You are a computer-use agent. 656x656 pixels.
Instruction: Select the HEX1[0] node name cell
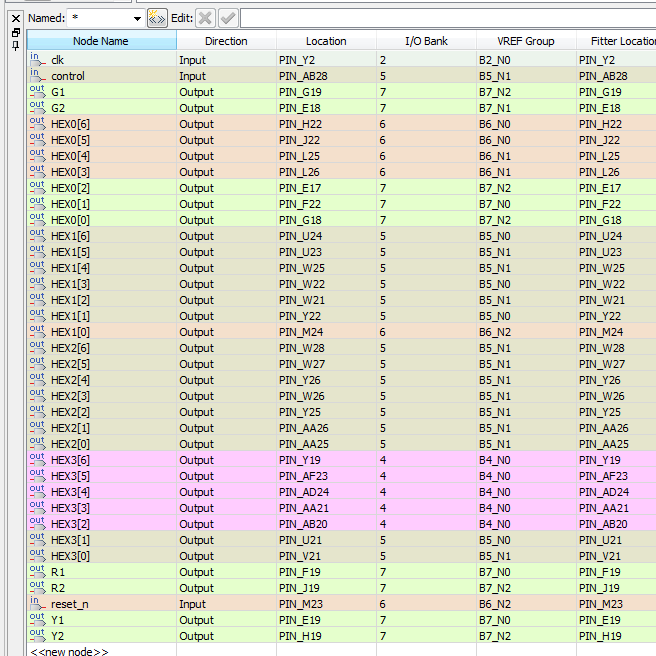pyautogui.click(x=70, y=332)
